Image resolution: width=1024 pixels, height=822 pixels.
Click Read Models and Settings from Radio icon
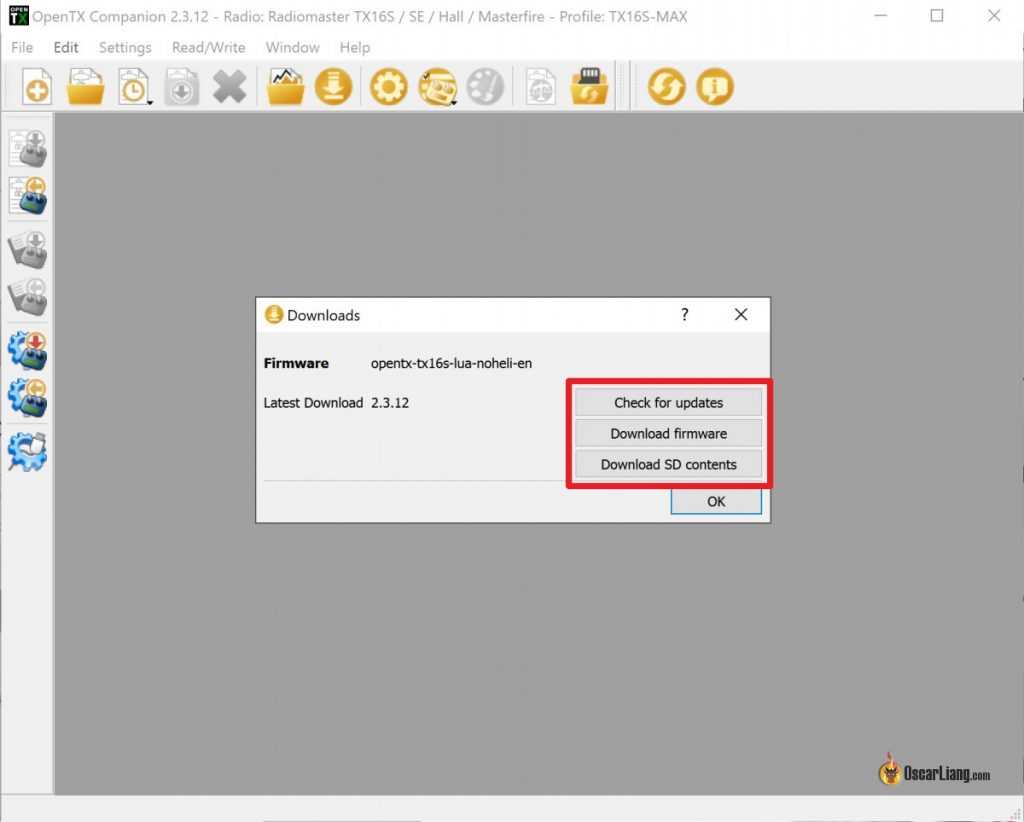pyautogui.click(x=28, y=197)
